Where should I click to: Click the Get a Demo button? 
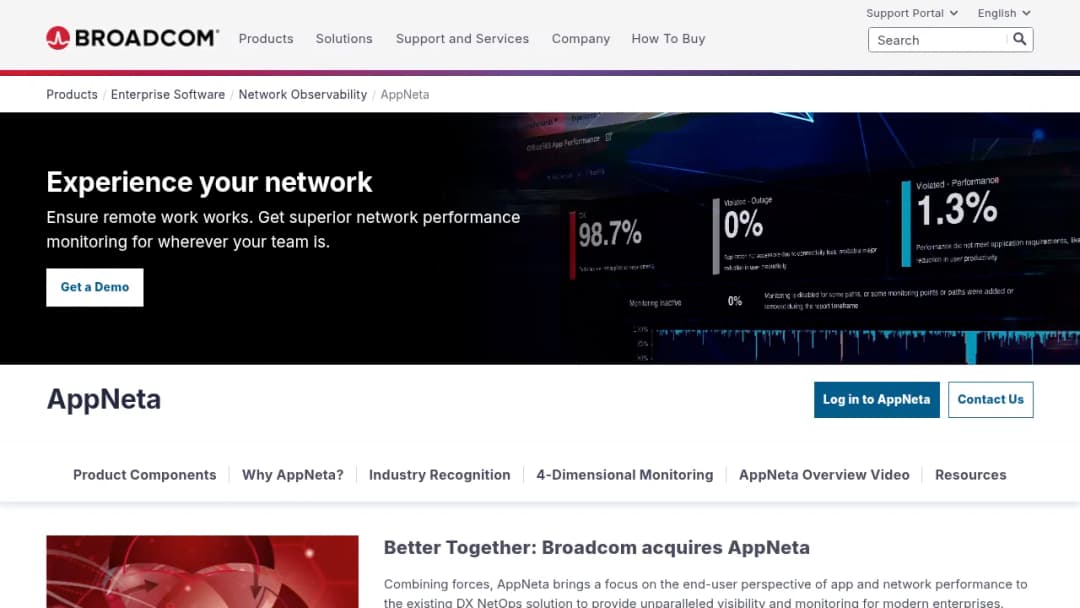pyautogui.click(x=95, y=287)
